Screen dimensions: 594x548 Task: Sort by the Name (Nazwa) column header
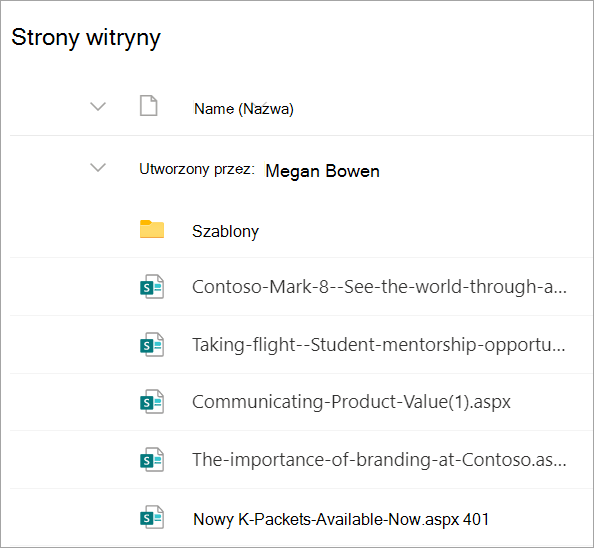point(244,109)
